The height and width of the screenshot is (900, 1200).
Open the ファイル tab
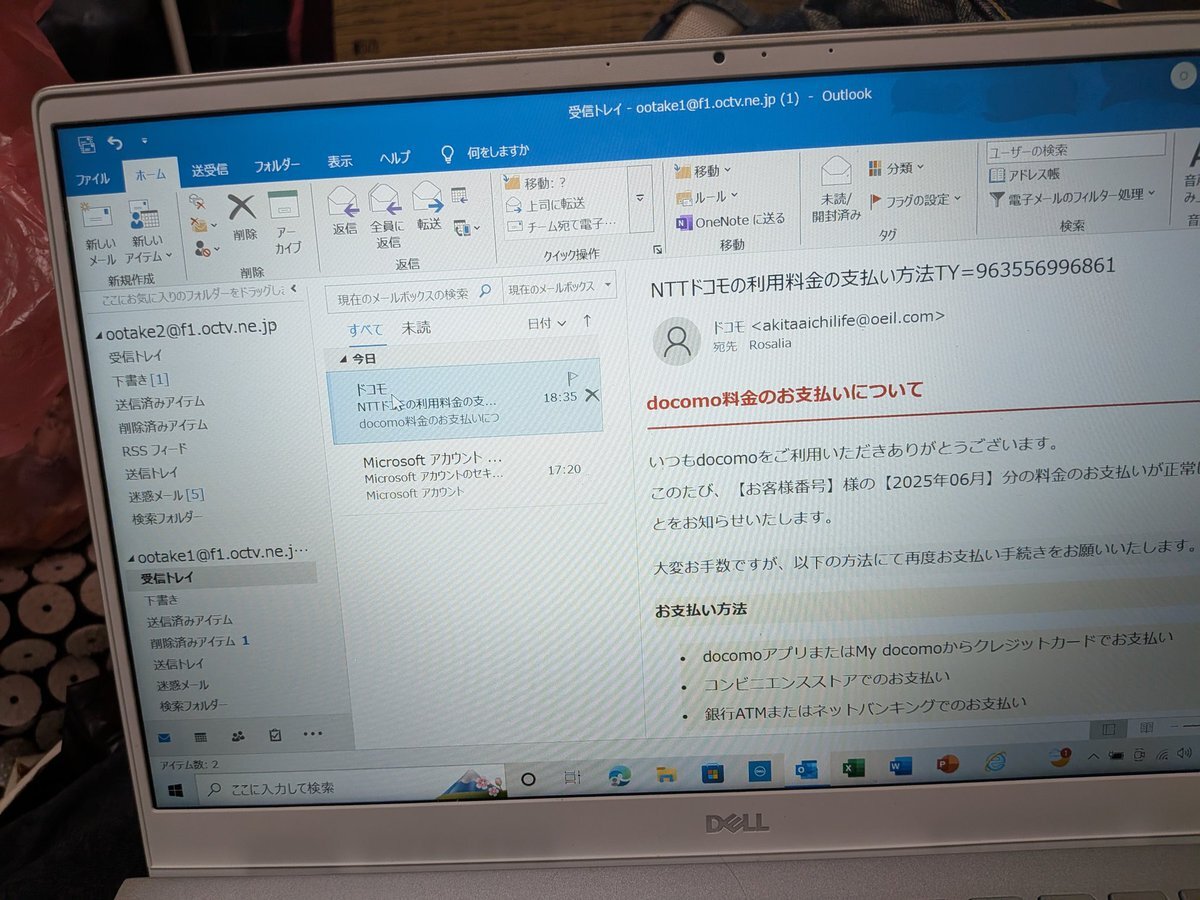pos(93,179)
